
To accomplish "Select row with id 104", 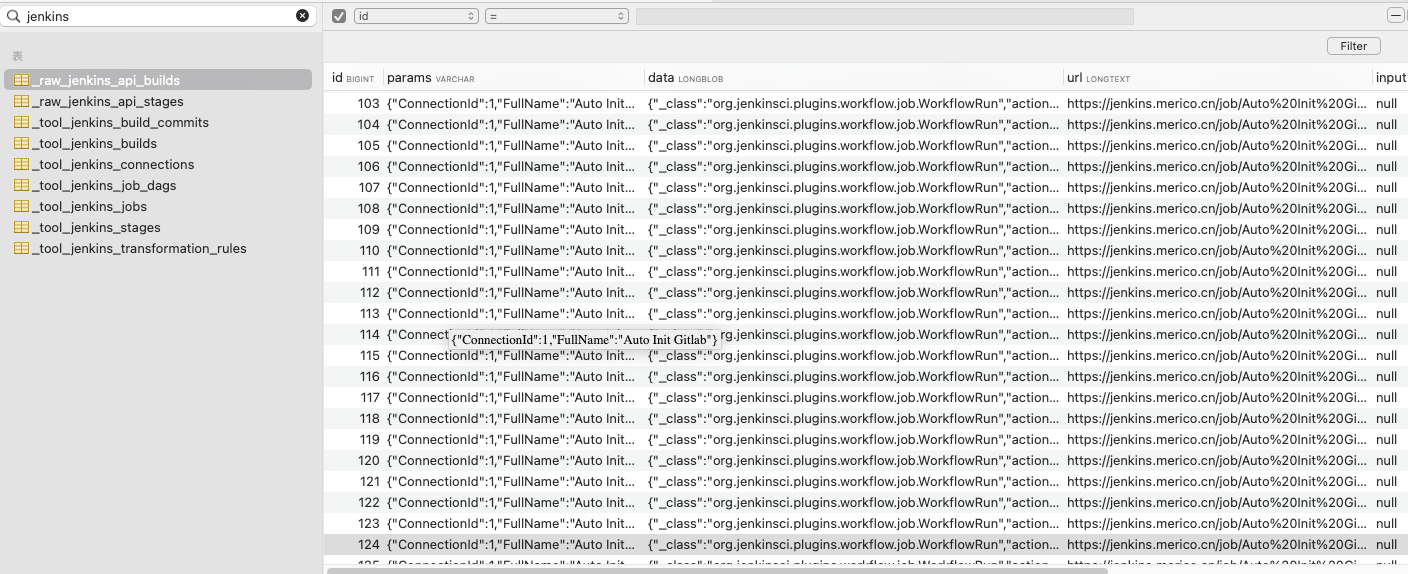I will 865,124.
